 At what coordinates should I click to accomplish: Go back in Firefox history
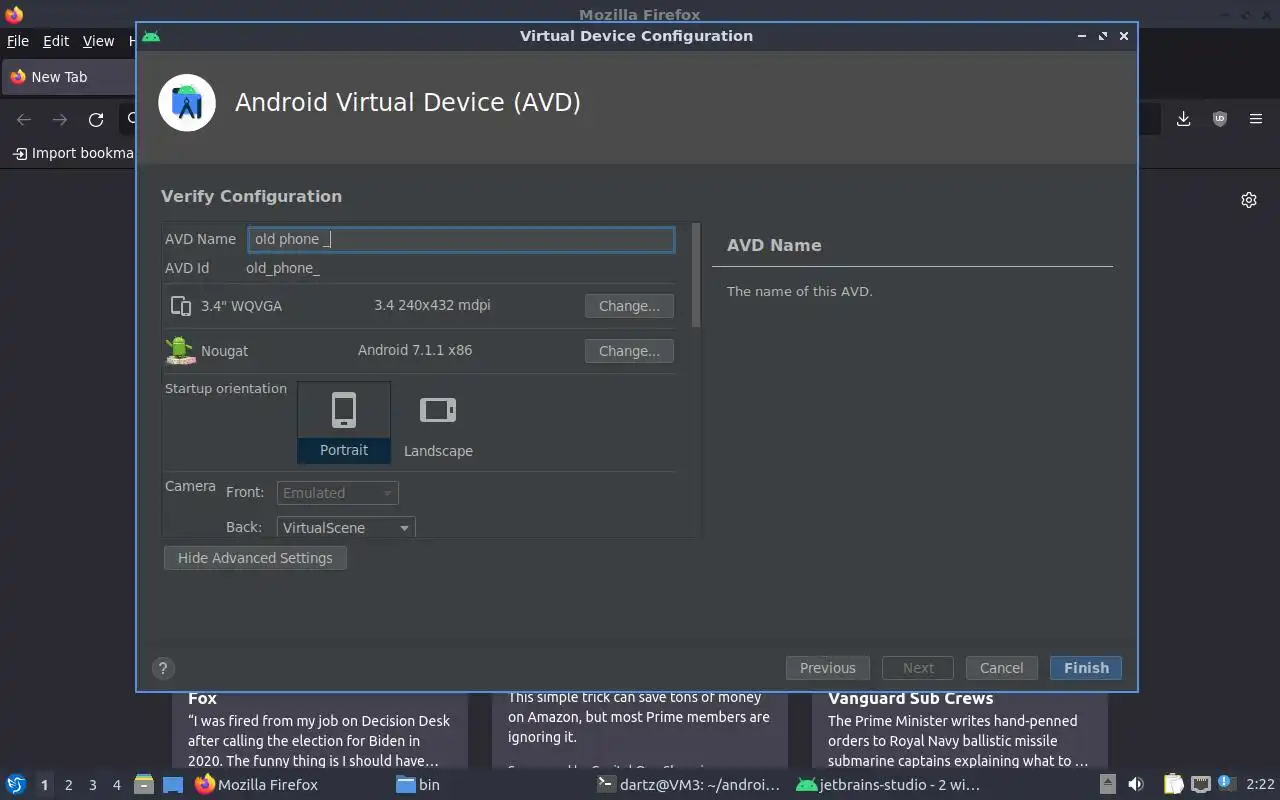click(24, 120)
